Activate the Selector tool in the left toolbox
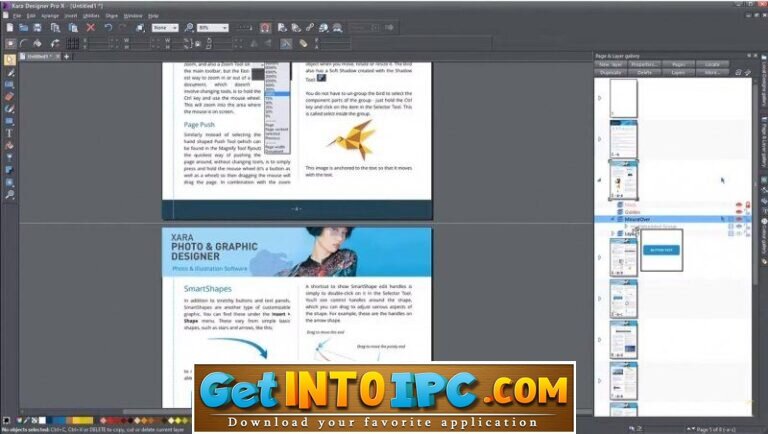Screen dimensions: 768x434 coord(10,60)
